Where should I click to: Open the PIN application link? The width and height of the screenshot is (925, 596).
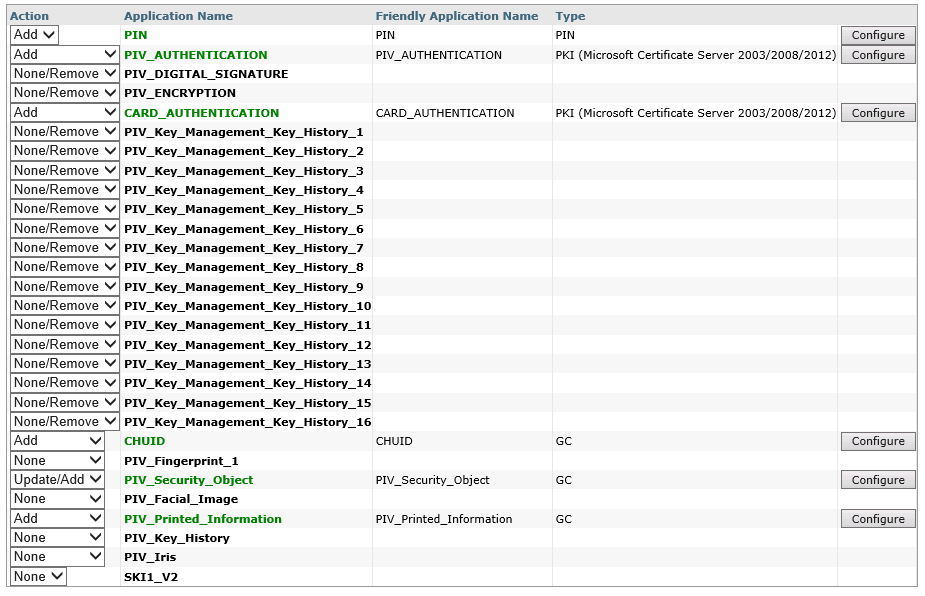[134, 35]
